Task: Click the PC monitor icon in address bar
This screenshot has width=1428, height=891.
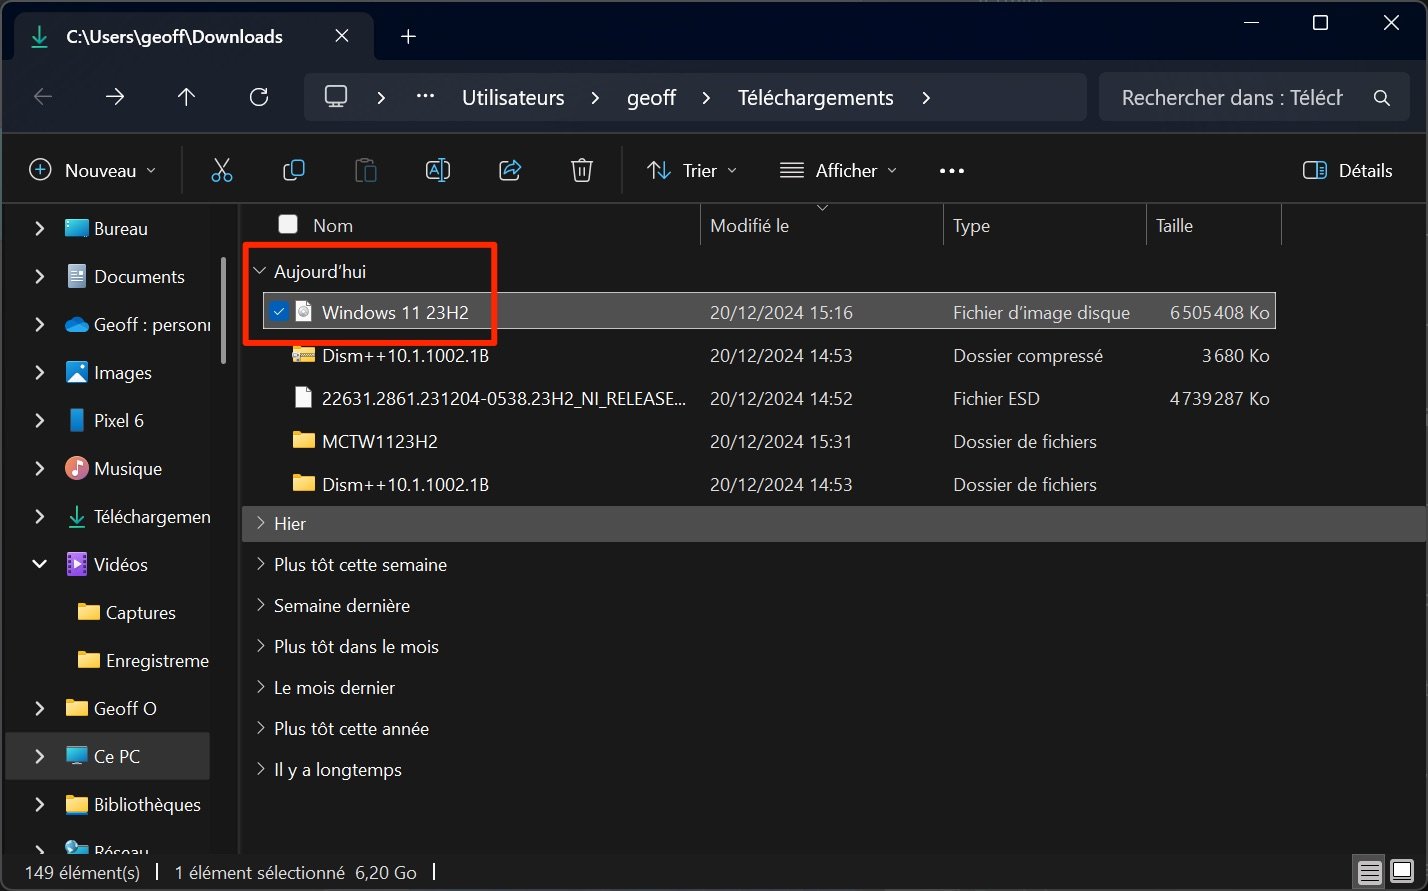Action: click(336, 97)
